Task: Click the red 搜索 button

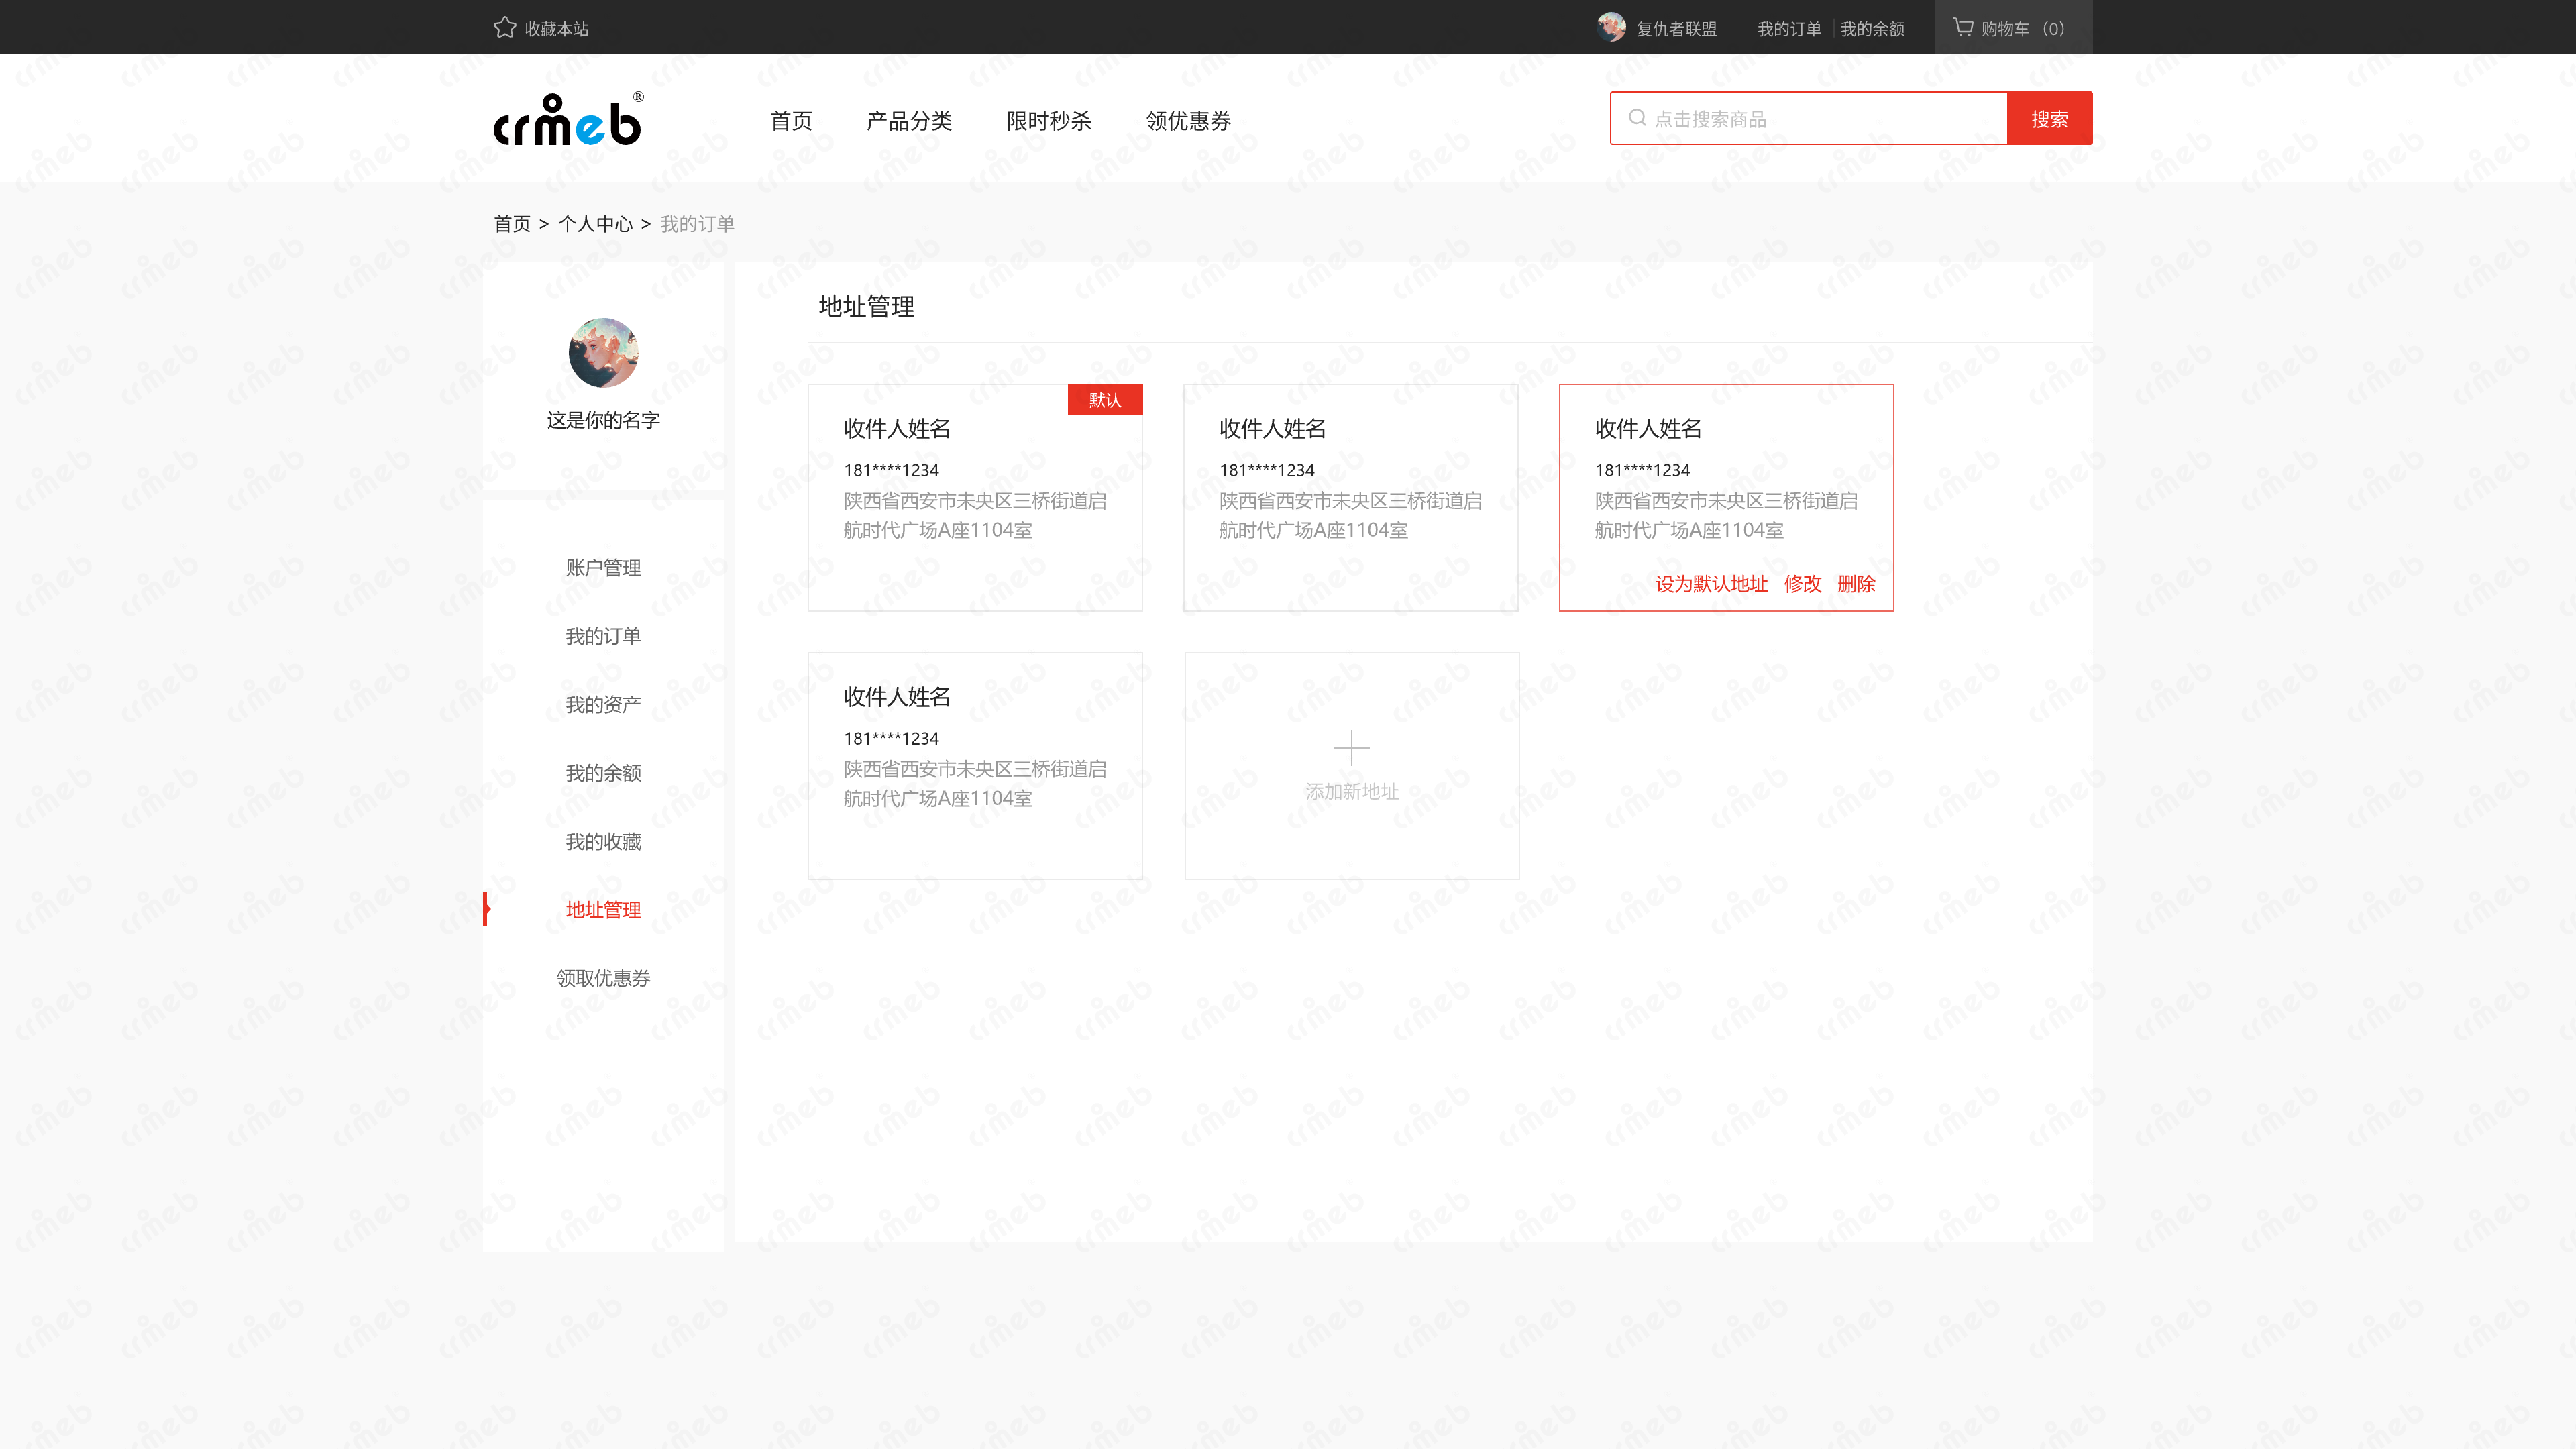Action: tap(2049, 119)
